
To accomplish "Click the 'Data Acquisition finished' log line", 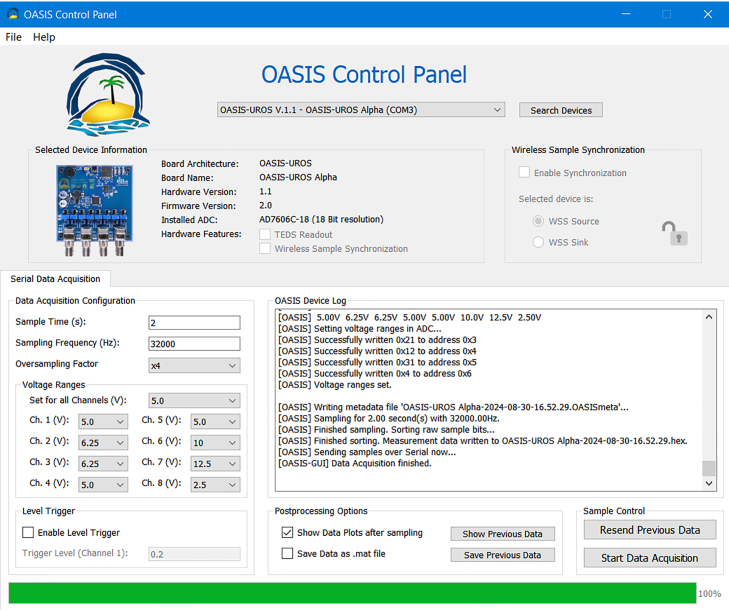I will pyautogui.click(x=355, y=463).
